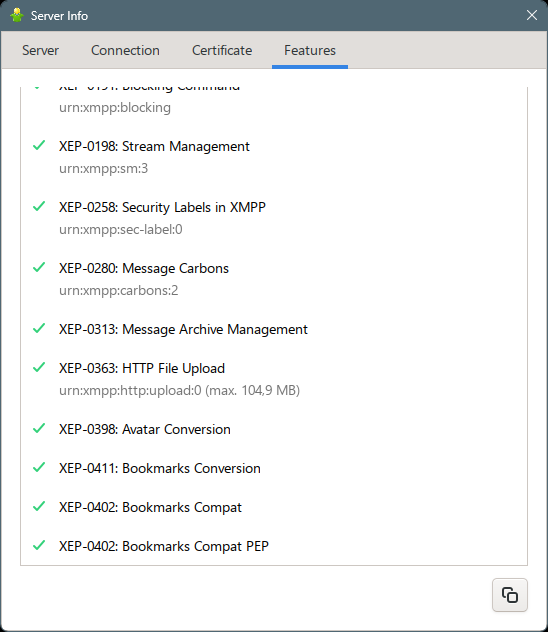The image size is (548, 632).
Task: Select XEP-0313: Message Archive Management
Action: click(x=183, y=329)
